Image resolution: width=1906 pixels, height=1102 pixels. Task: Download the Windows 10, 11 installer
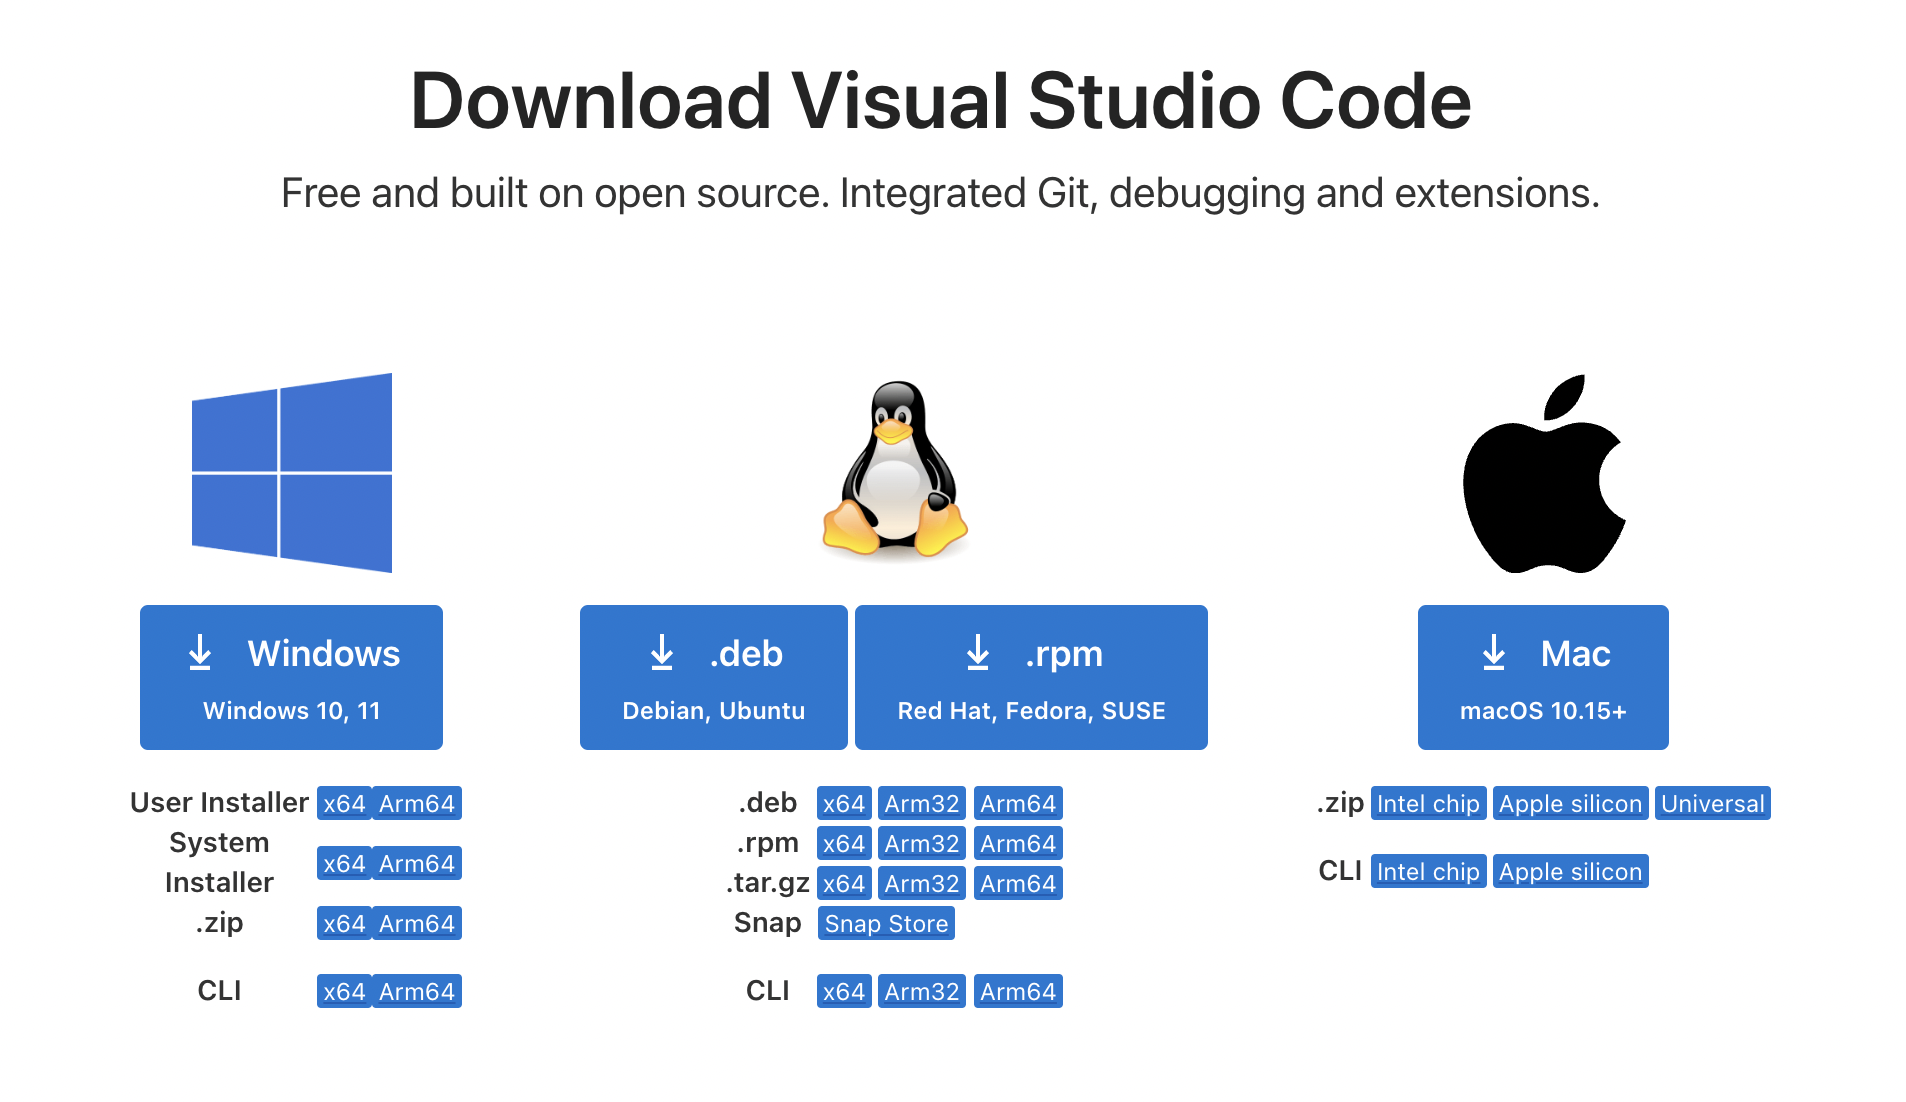pyautogui.click(x=291, y=678)
